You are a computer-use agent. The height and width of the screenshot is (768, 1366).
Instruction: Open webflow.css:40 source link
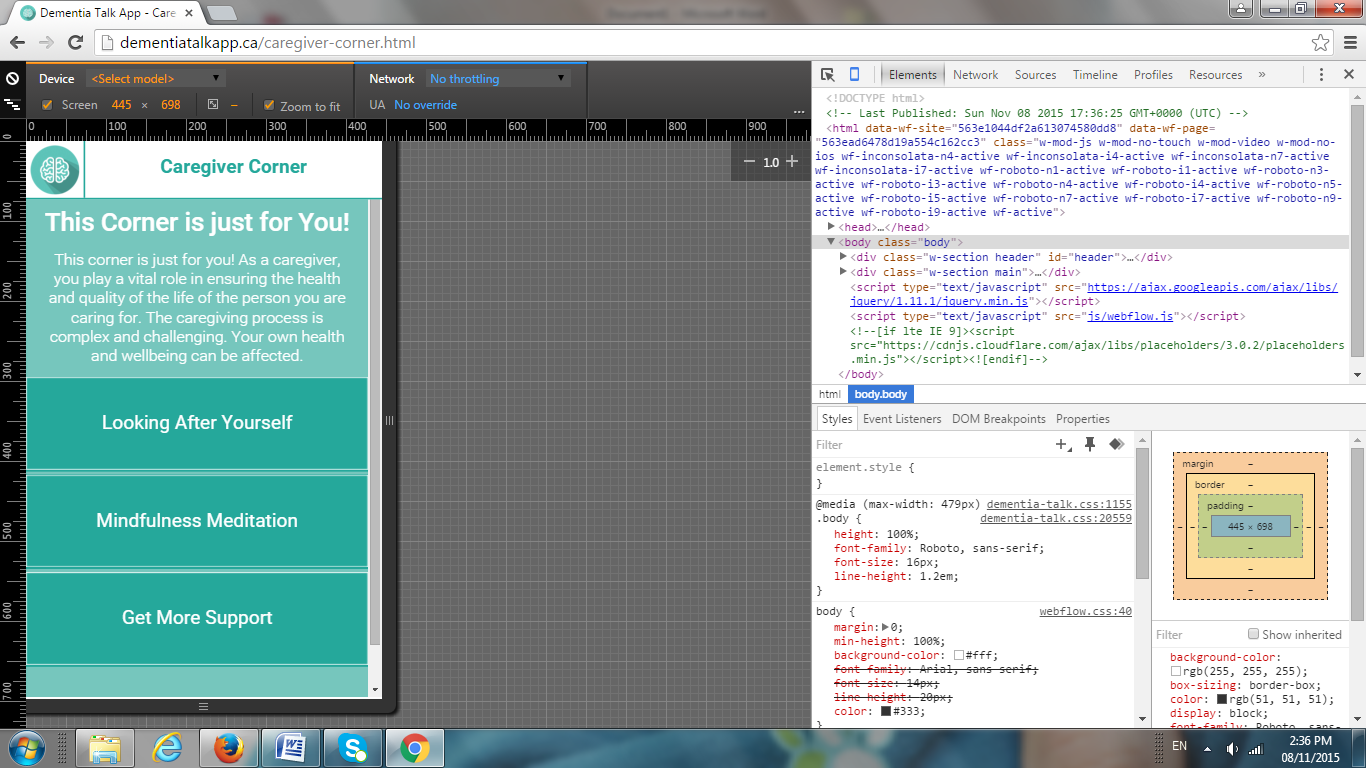[1085, 611]
